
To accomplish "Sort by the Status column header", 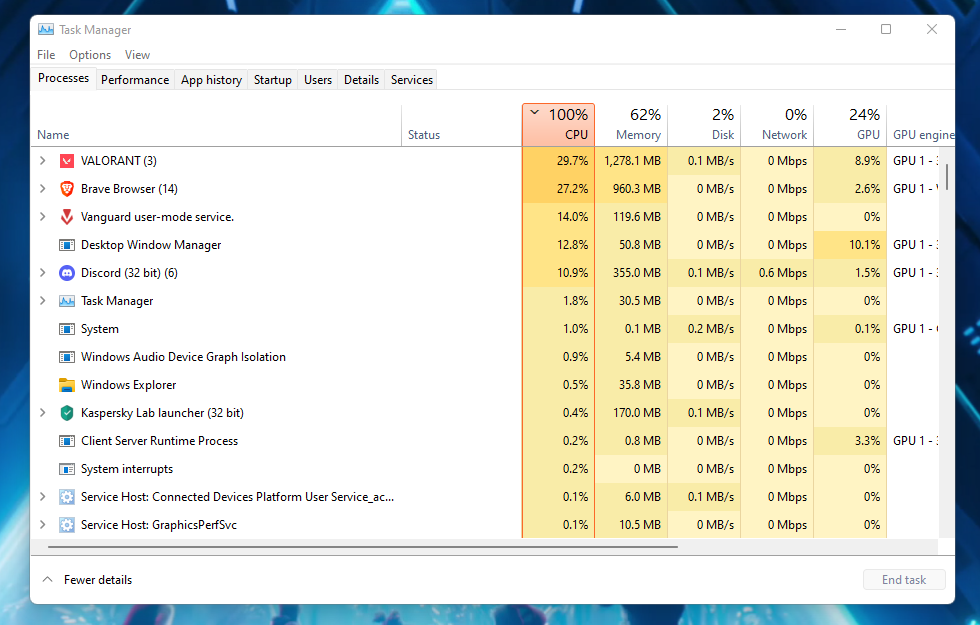I will tap(461, 125).
